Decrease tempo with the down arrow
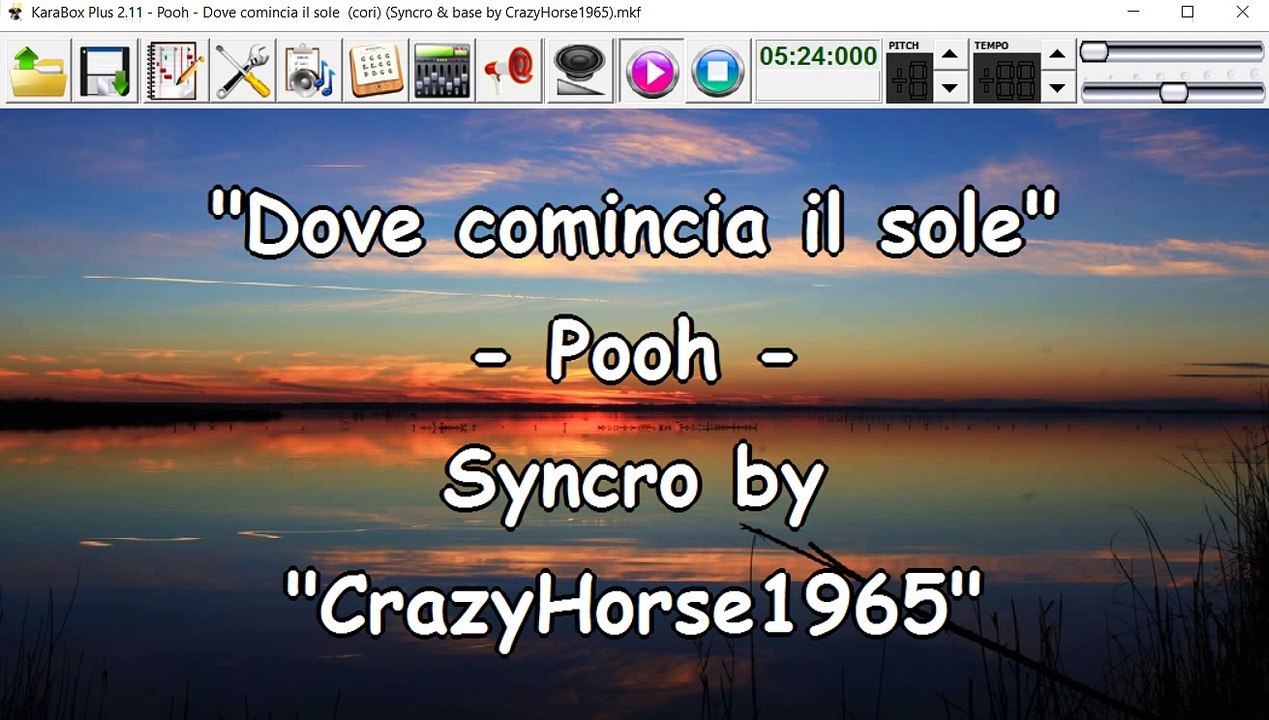The width and height of the screenshot is (1269, 720). 1058,87
